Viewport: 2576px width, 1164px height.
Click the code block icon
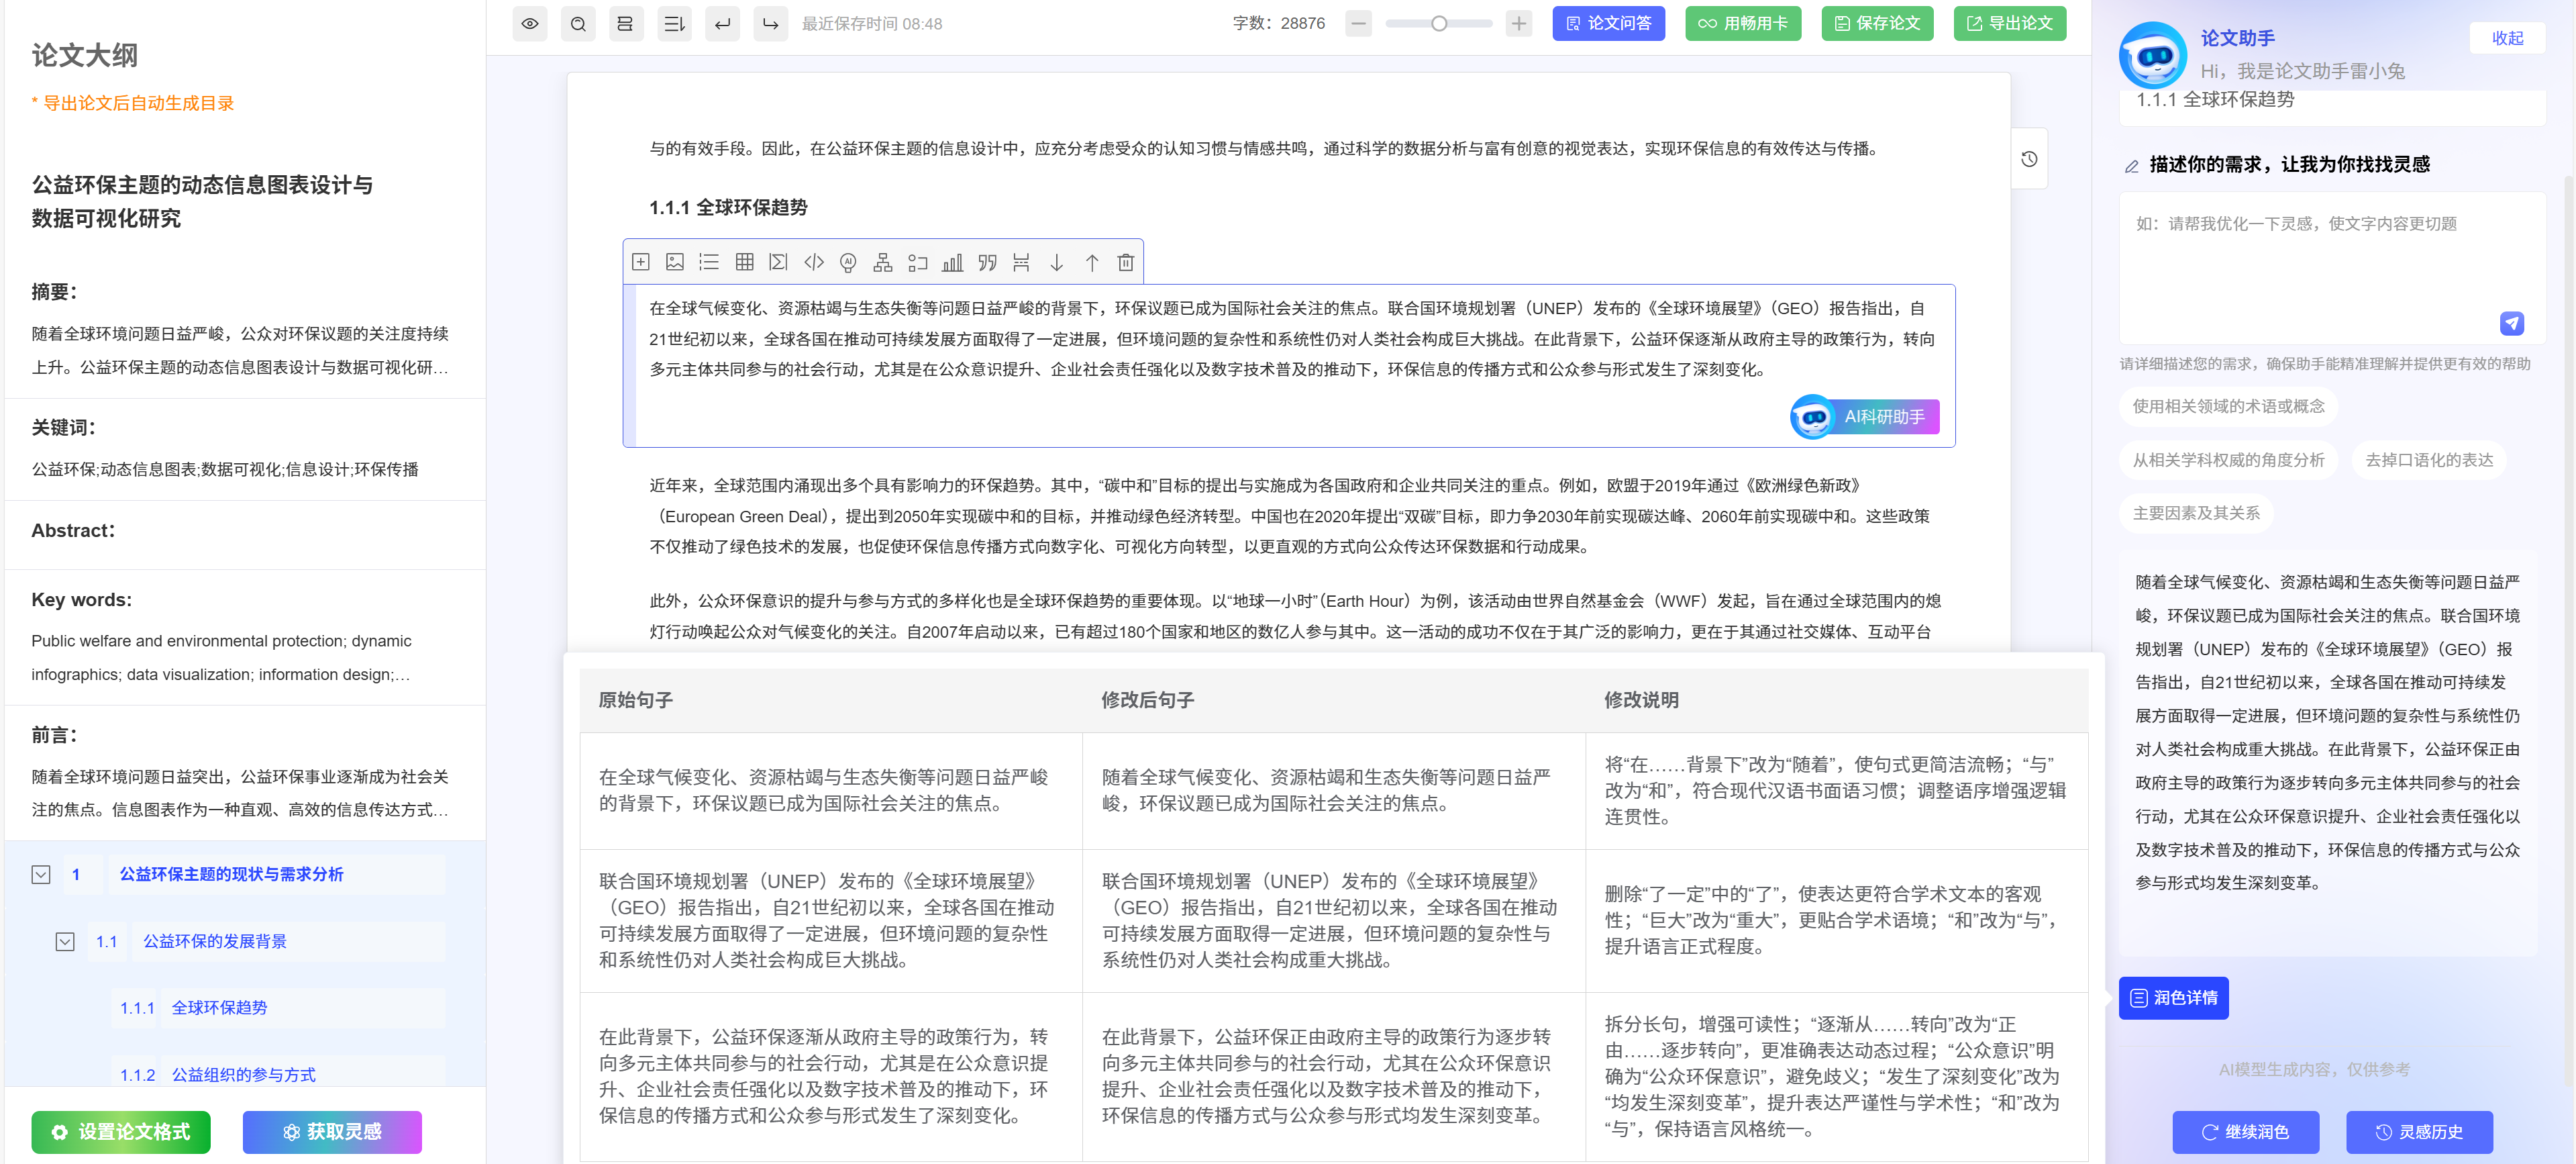point(814,262)
